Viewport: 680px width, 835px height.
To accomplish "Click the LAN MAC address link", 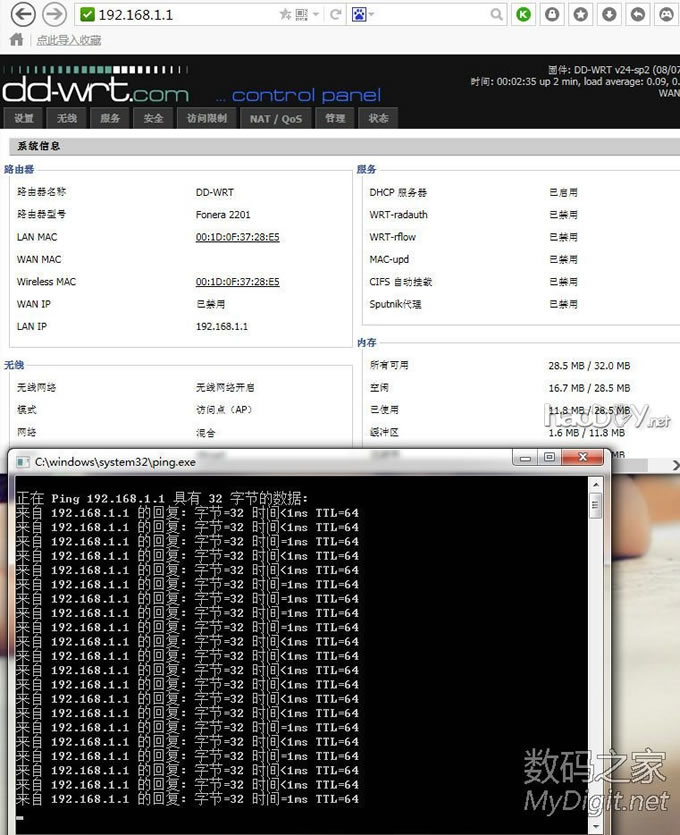I will tap(237, 237).
